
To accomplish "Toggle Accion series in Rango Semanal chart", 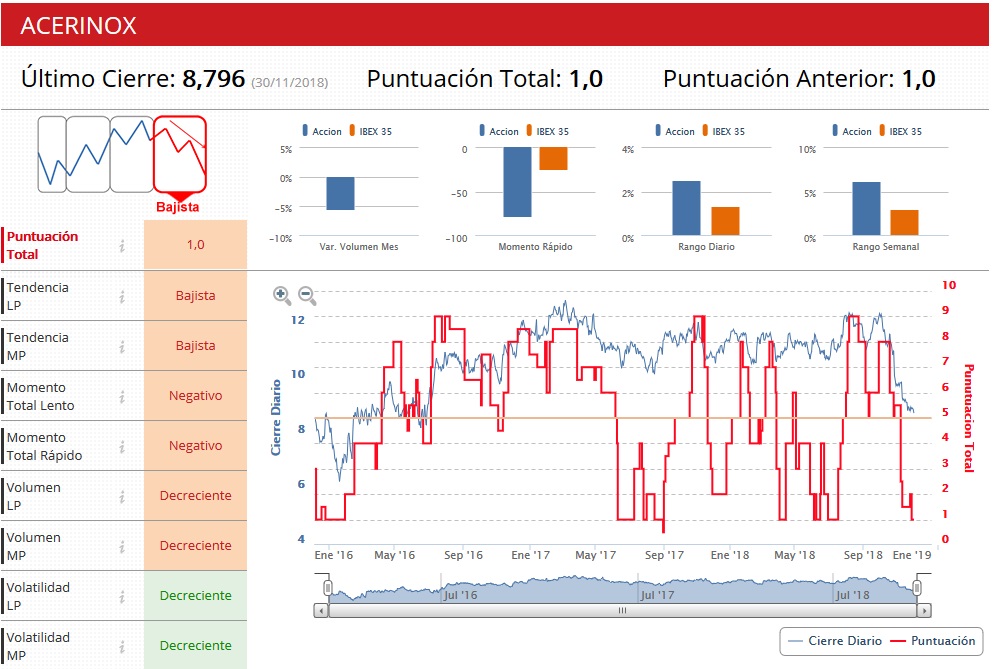I will point(852,131).
